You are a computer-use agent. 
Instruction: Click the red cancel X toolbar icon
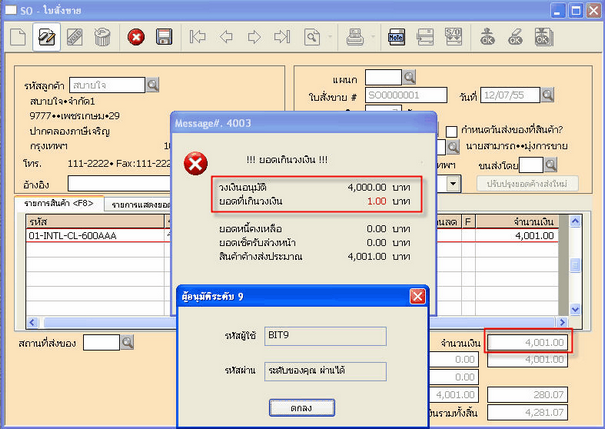pyautogui.click(x=136, y=38)
